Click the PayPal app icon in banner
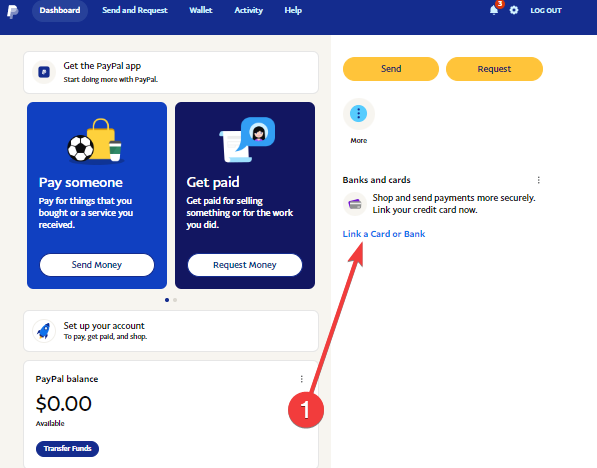The width and height of the screenshot is (597, 468). [x=44, y=72]
